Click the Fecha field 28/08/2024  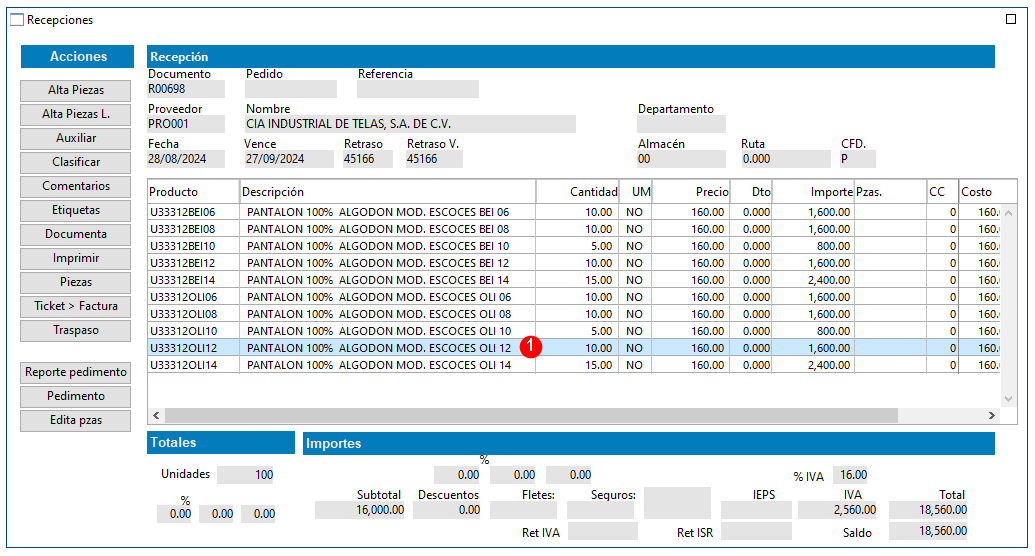click(x=186, y=159)
